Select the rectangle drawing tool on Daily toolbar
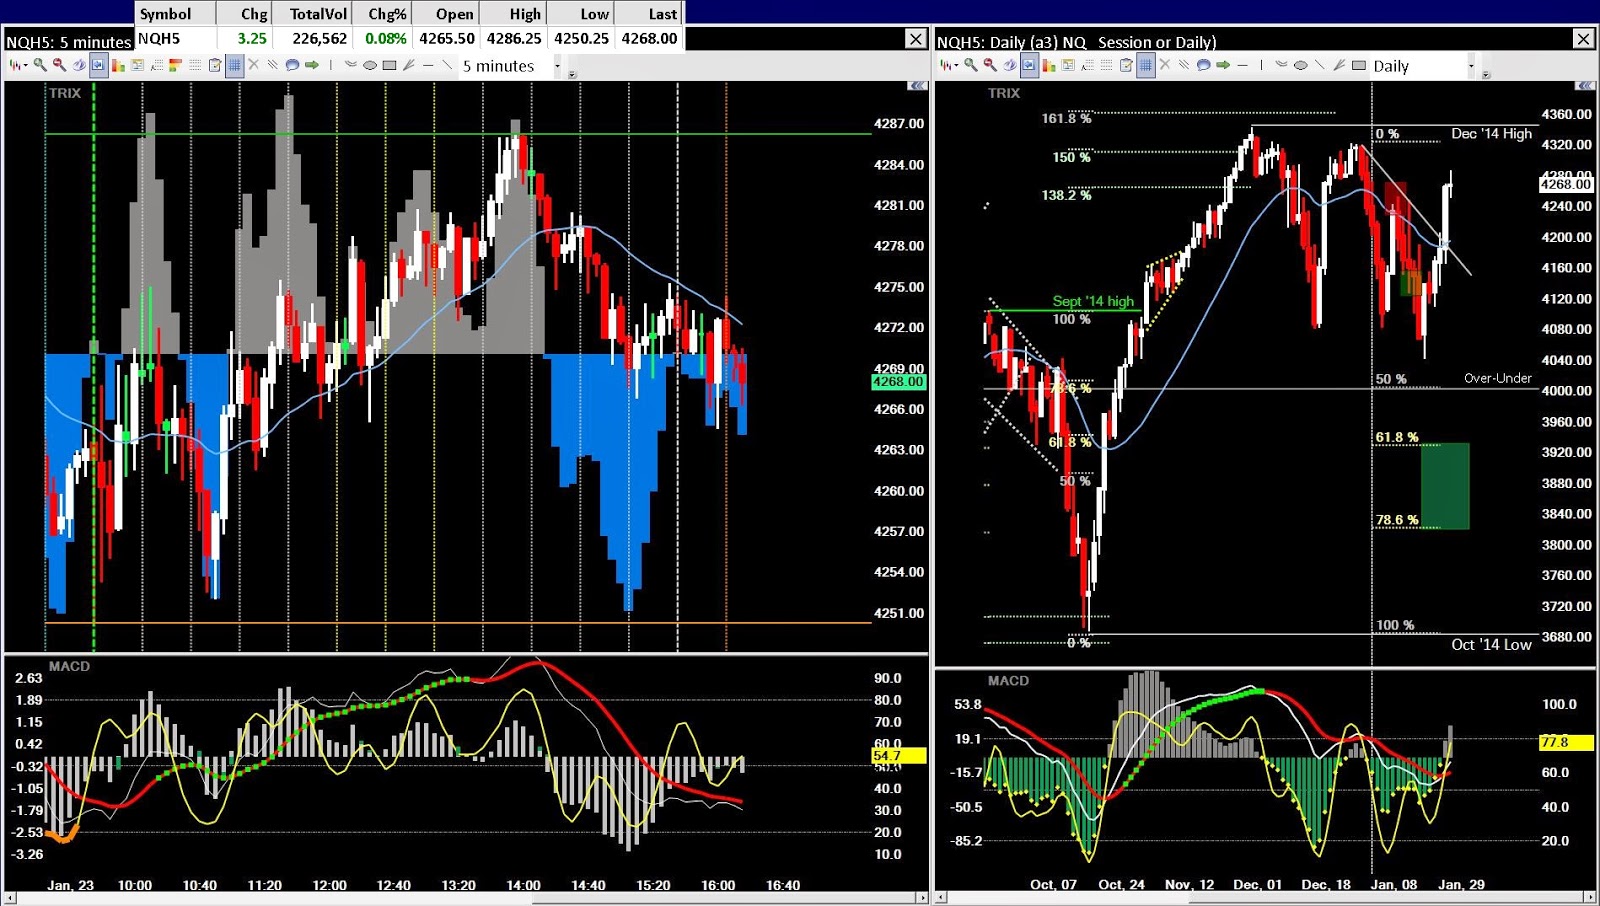Image resolution: width=1600 pixels, height=906 pixels. tap(1359, 65)
